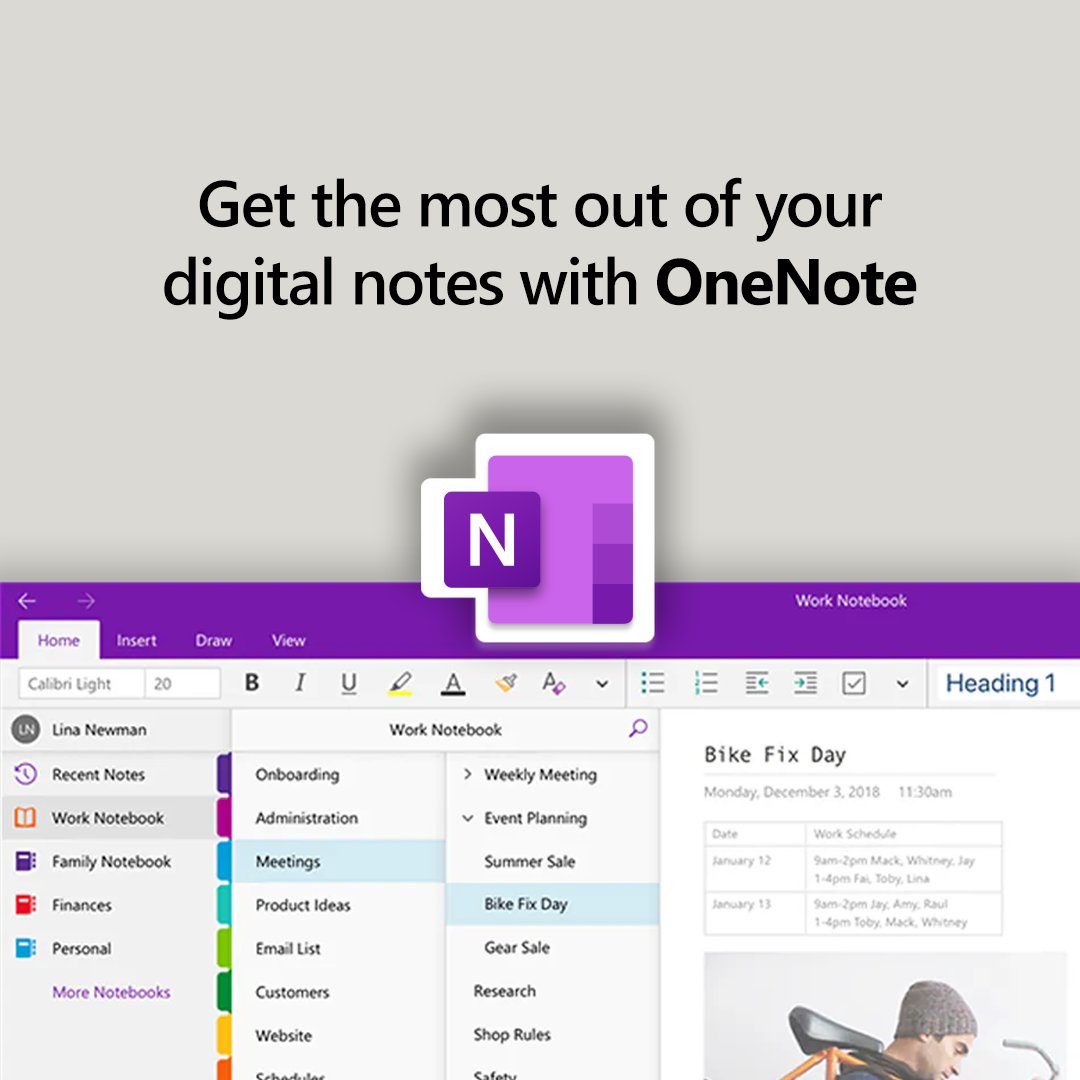Decrease the paragraph indent
The image size is (1080, 1080).
[757, 683]
